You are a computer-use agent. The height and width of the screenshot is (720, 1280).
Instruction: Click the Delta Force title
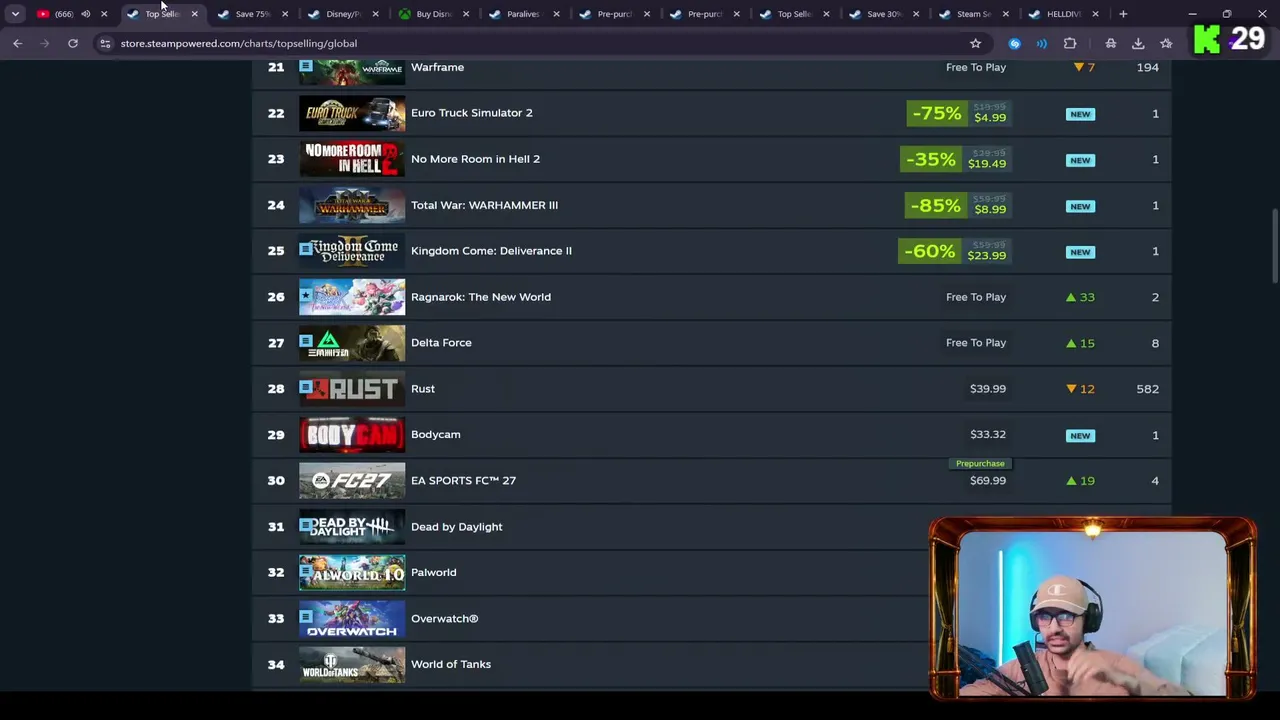pyautogui.click(x=441, y=343)
